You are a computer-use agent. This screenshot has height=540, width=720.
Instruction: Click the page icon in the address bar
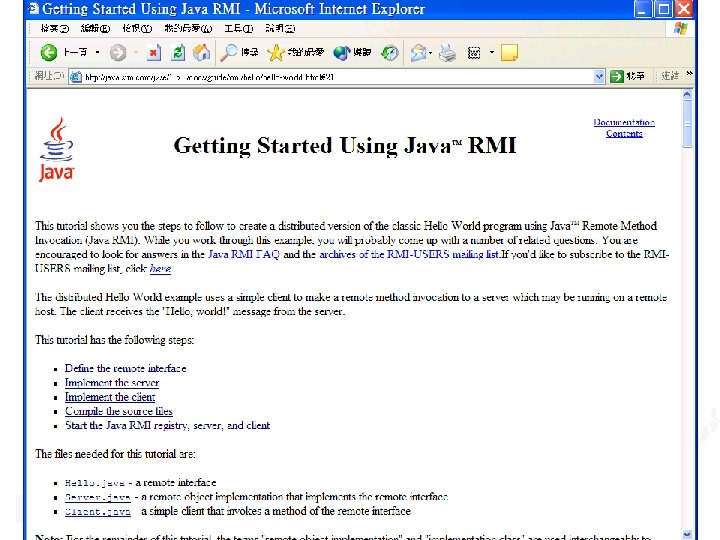tap(76, 77)
